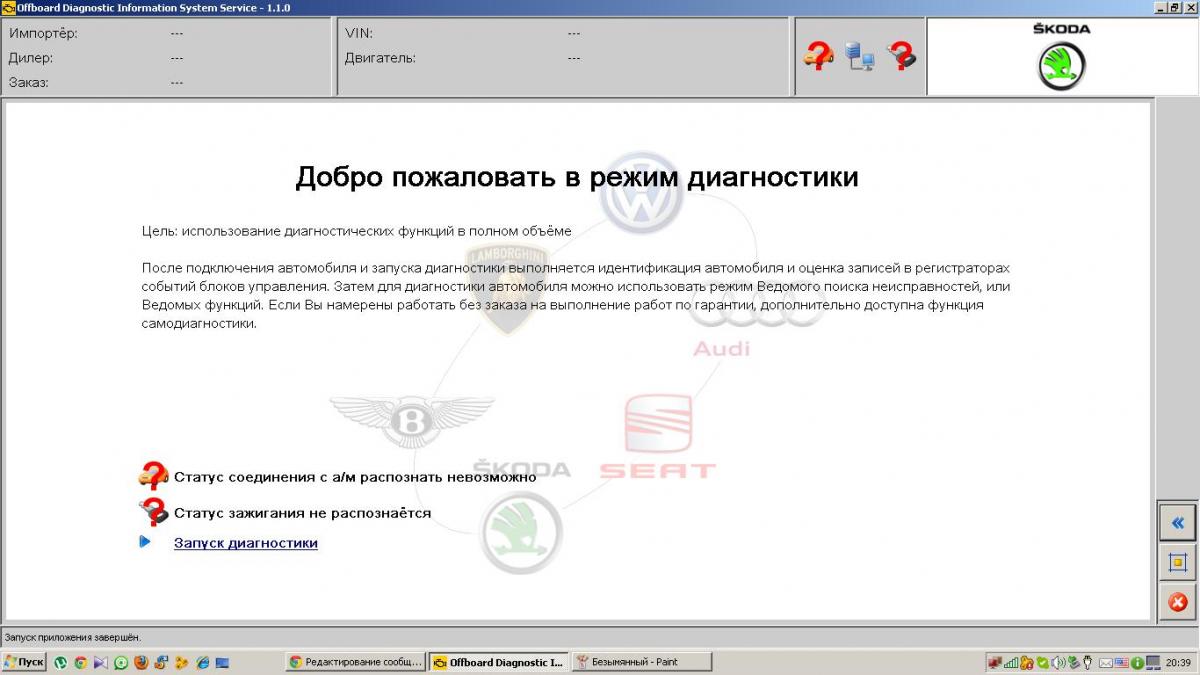Launch Internet Explorer from the quick launch bar
The image size is (1200, 675).
click(x=202, y=662)
